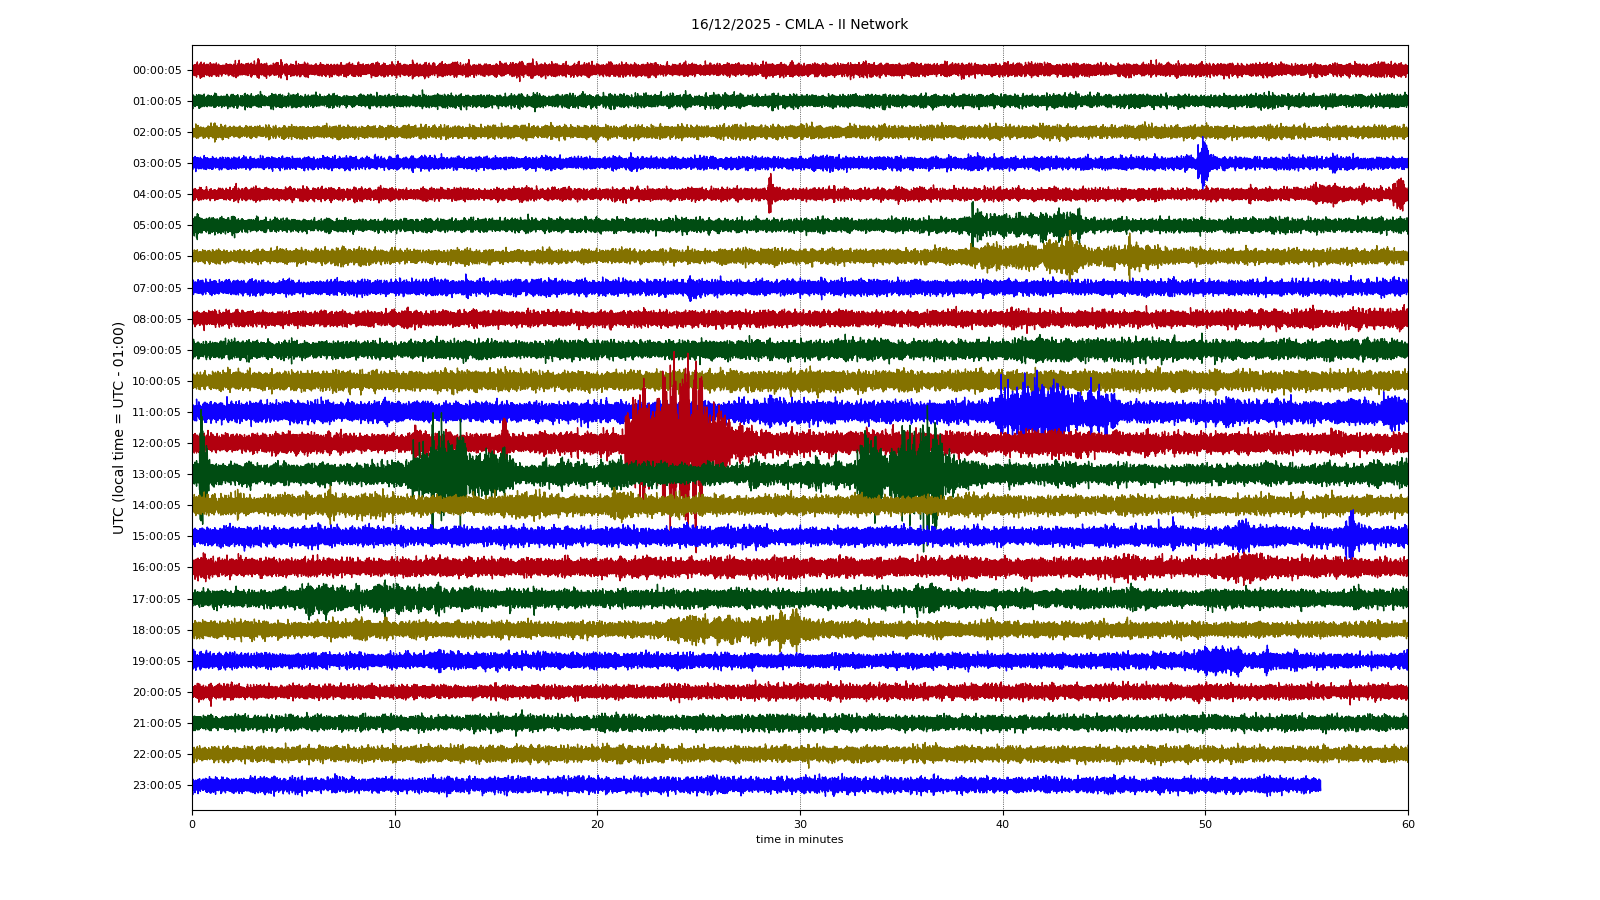Select the 00:00:05 row label
The image size is (1600, 900).
click(157, 71)
